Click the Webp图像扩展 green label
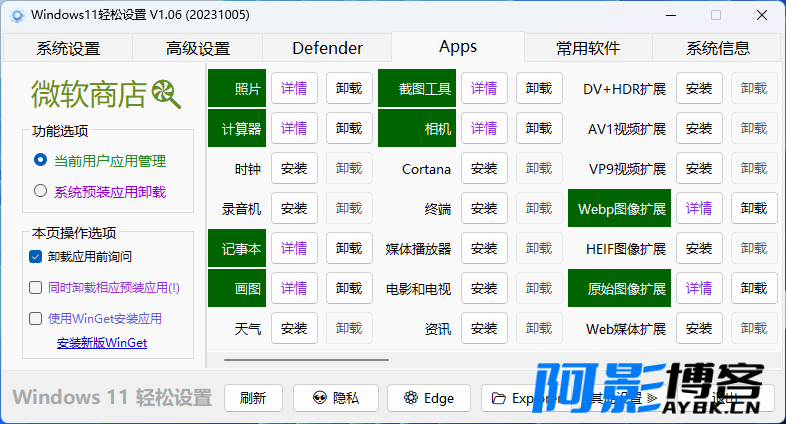Screen dimensions: 786x424 [619, 208]
